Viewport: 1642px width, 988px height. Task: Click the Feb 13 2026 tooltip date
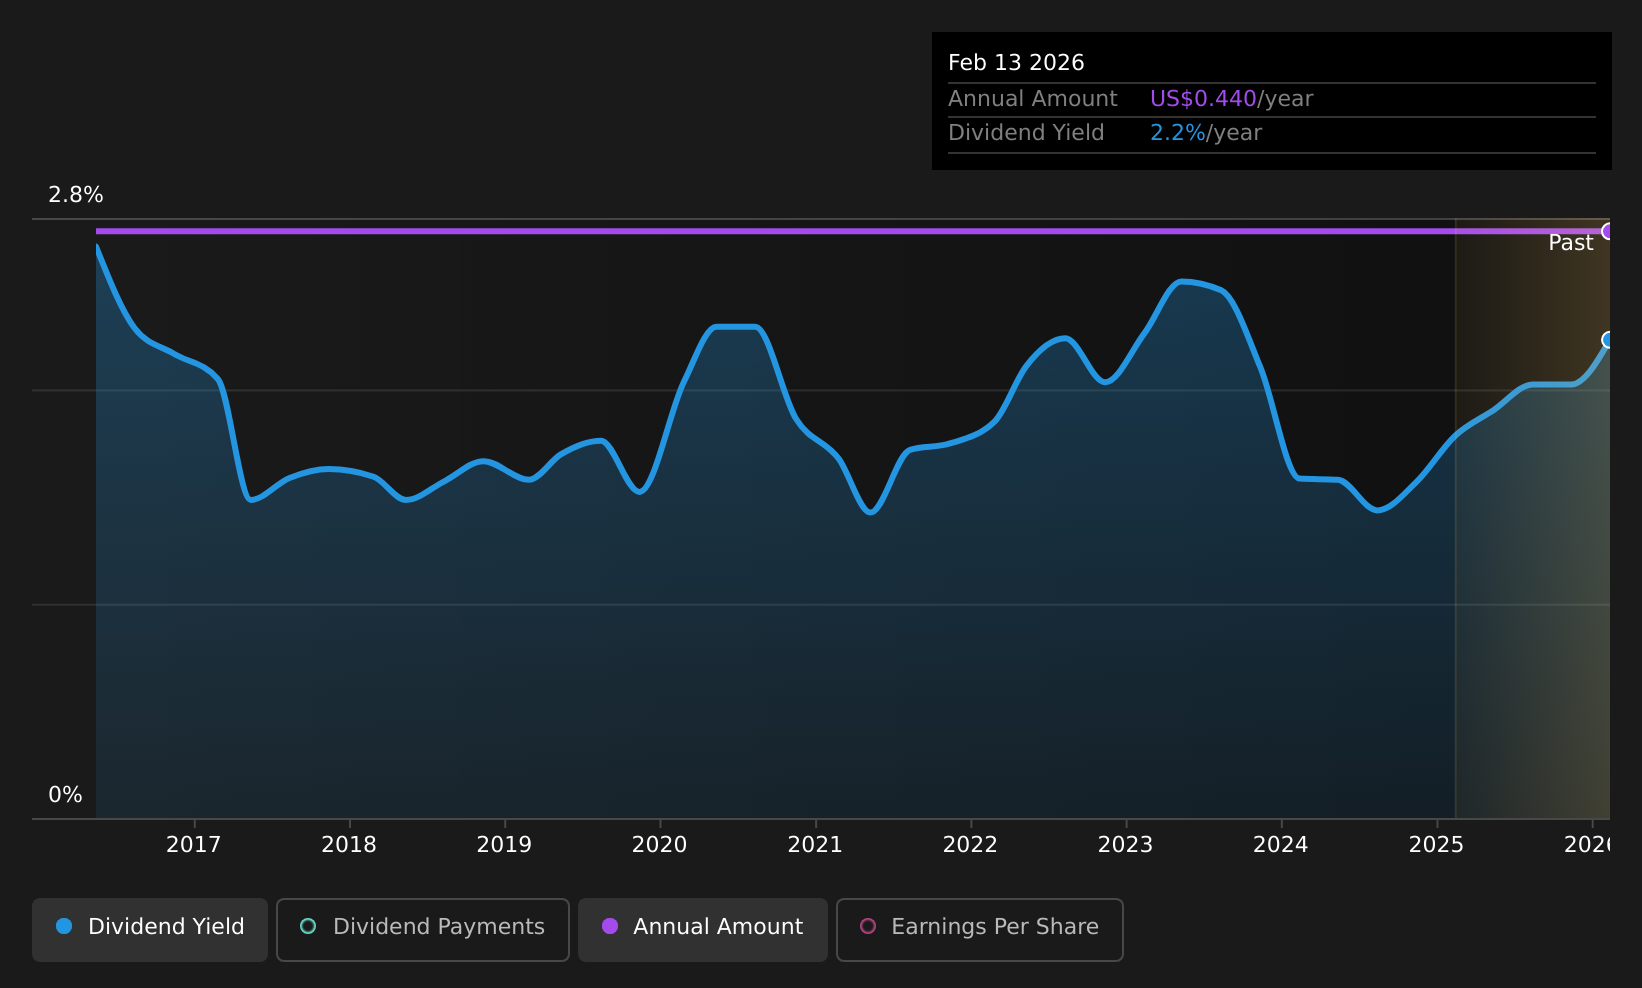[x=1016, y=63]
